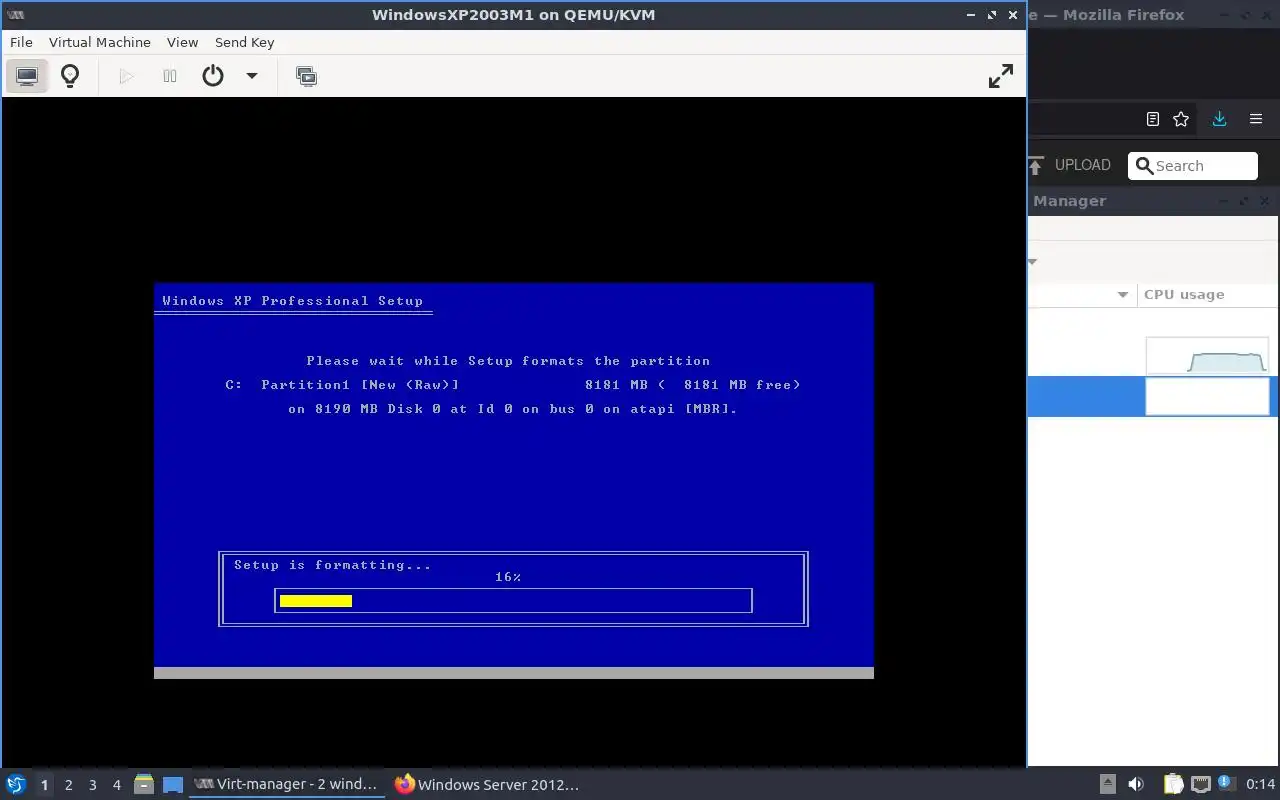The image size is (1280, 800).
Task: Click the volume speaker tray icon
Action: click(1136, 784)
